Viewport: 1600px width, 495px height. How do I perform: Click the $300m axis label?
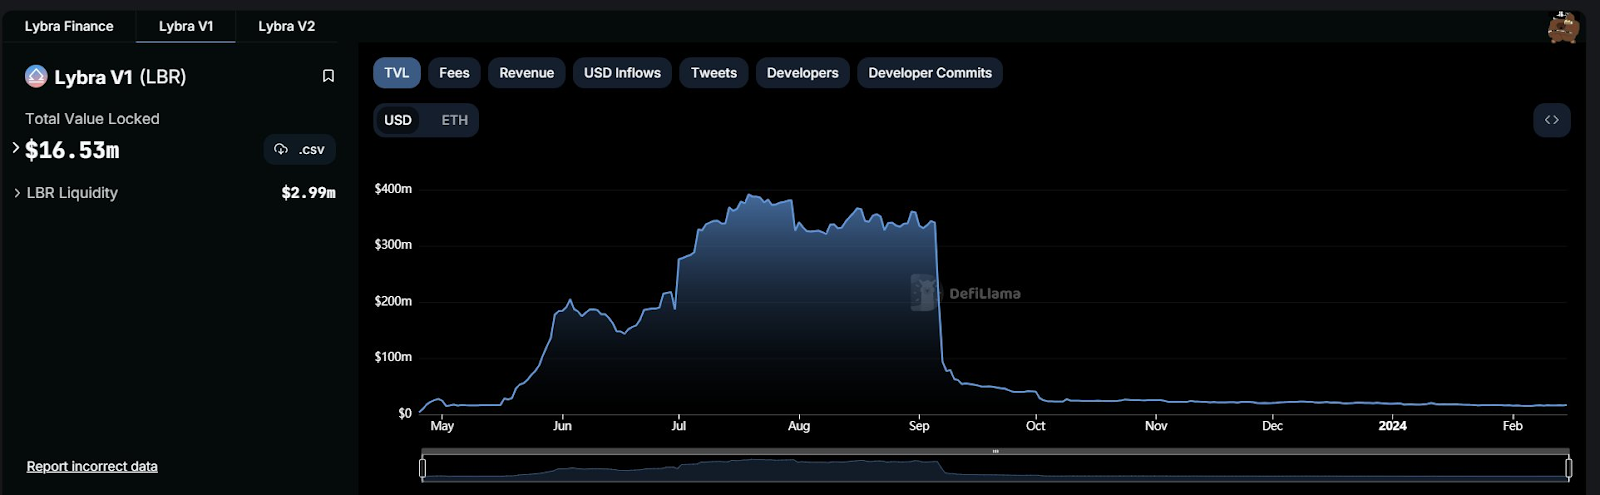pos(393,244)
